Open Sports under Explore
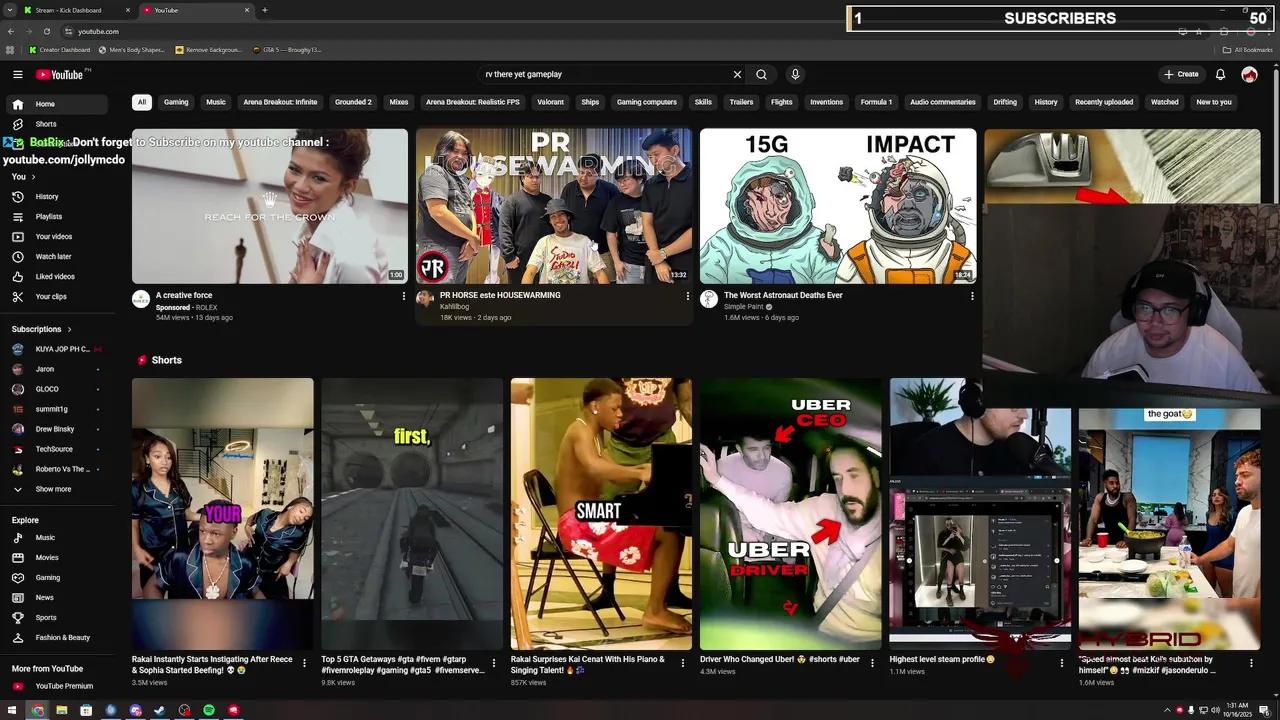The height and width of the screenshot is (720, 1280). coord(56,618)
